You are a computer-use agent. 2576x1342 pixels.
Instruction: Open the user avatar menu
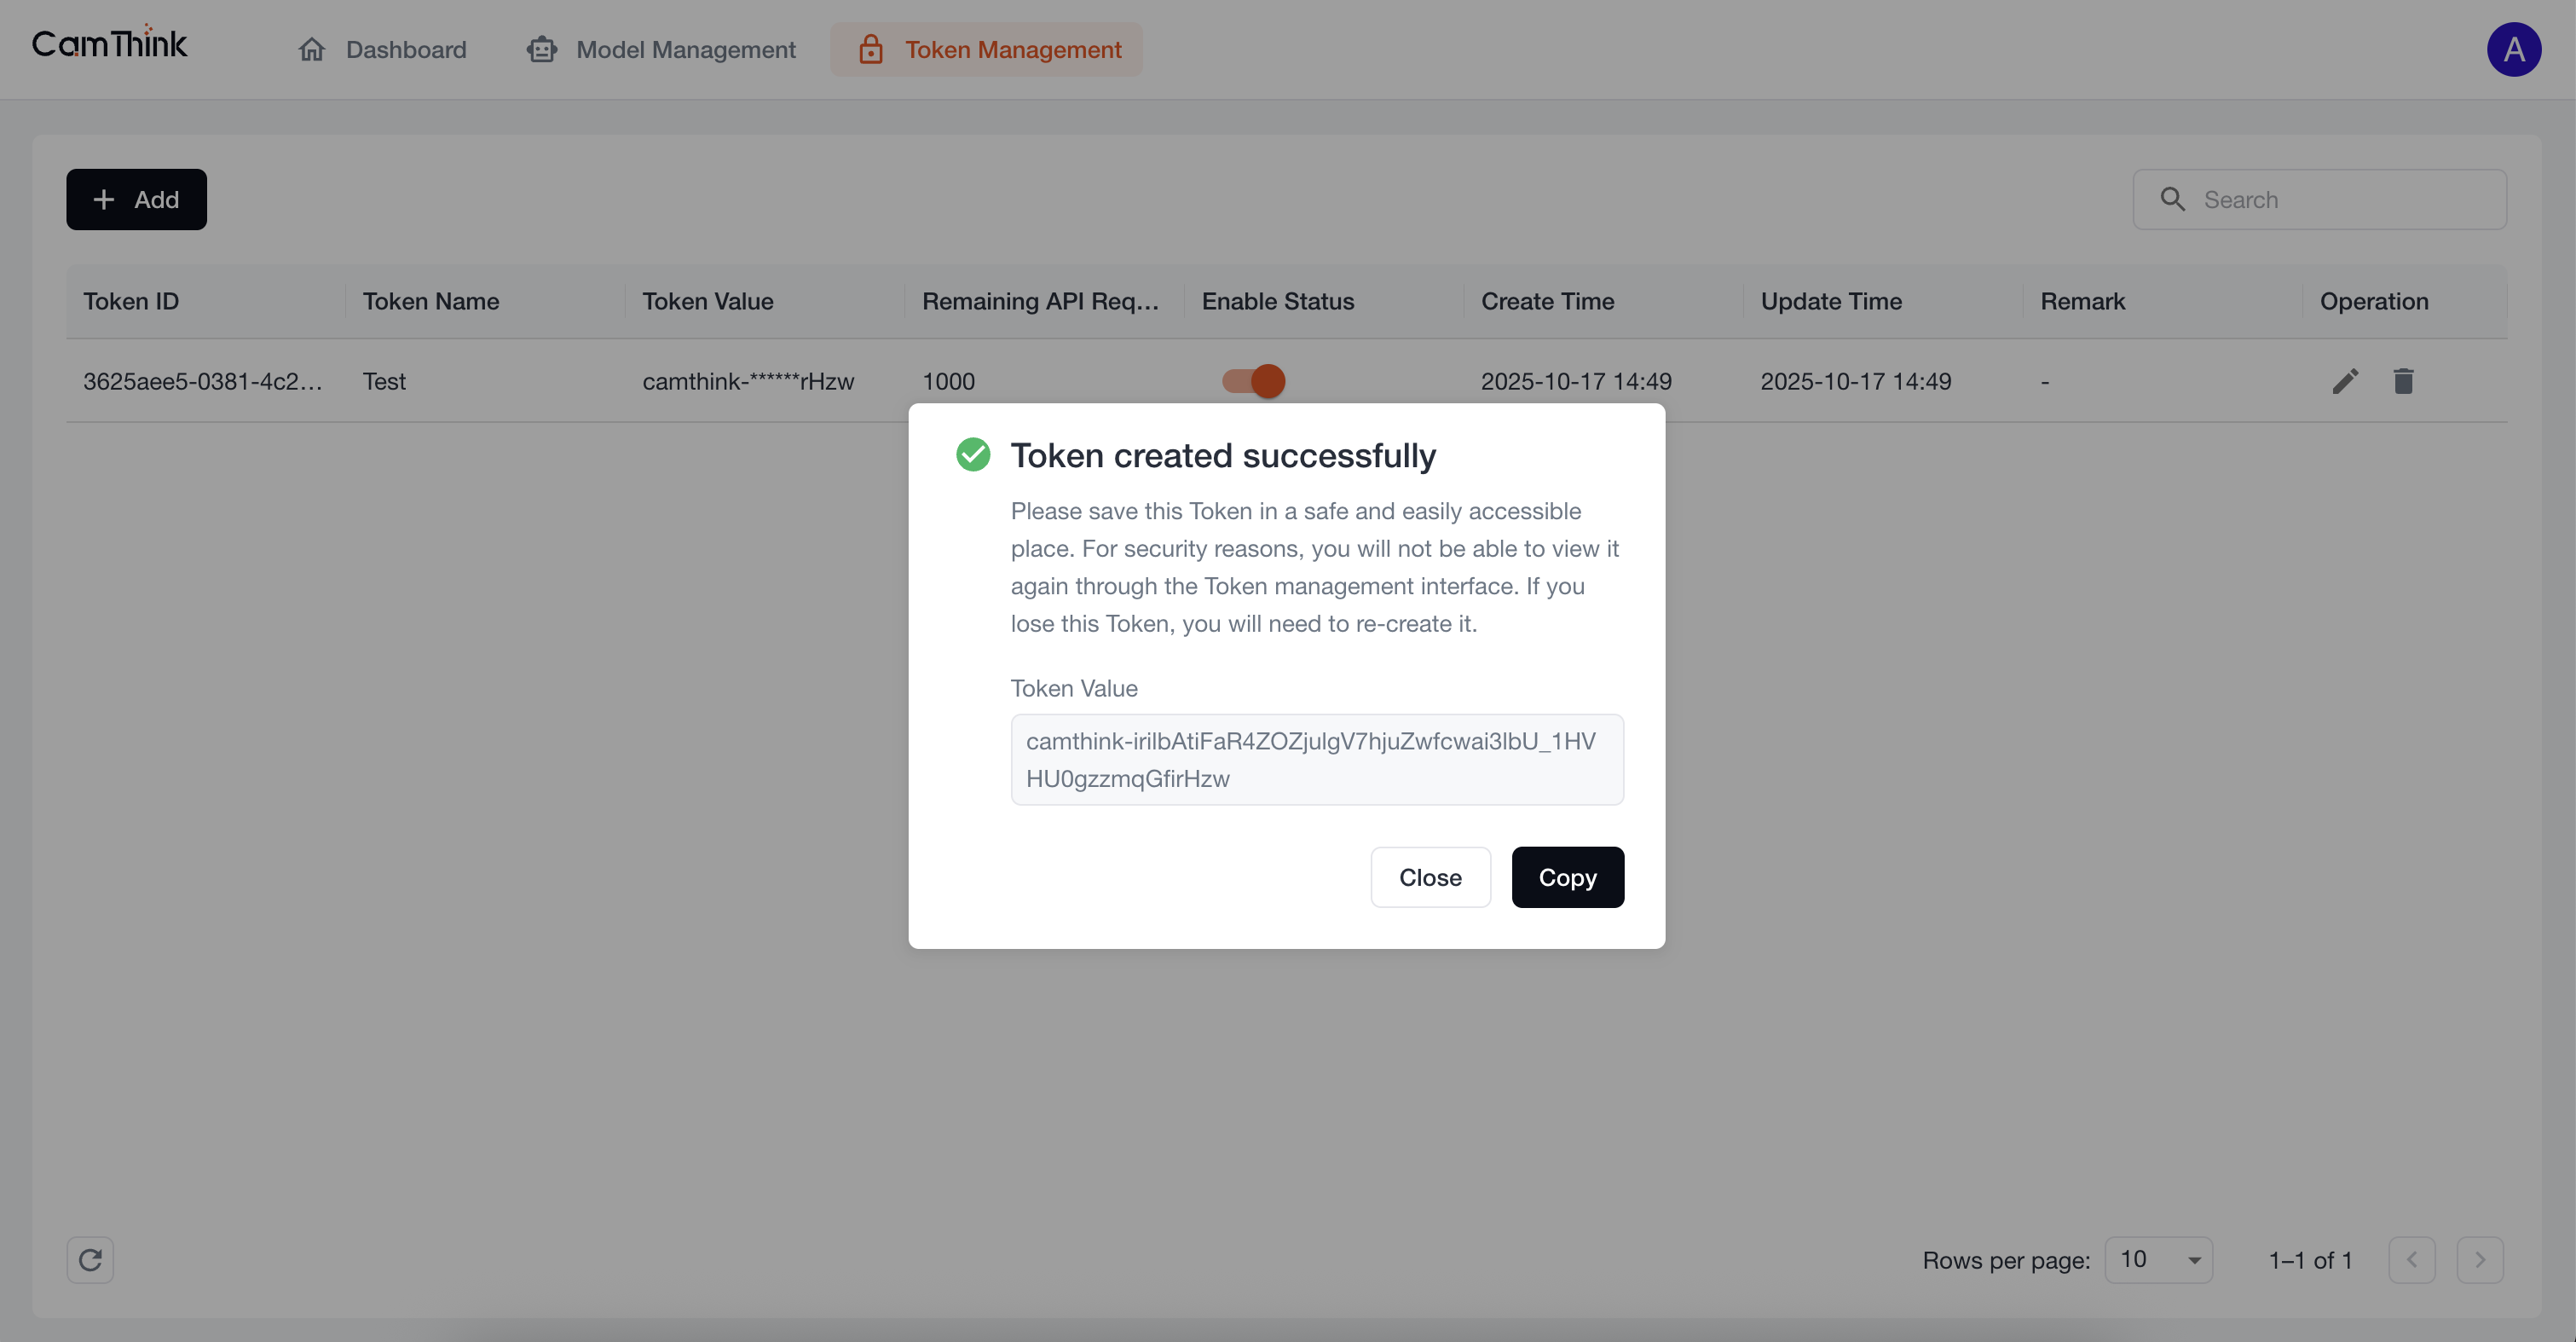(x=2515, y=49)
